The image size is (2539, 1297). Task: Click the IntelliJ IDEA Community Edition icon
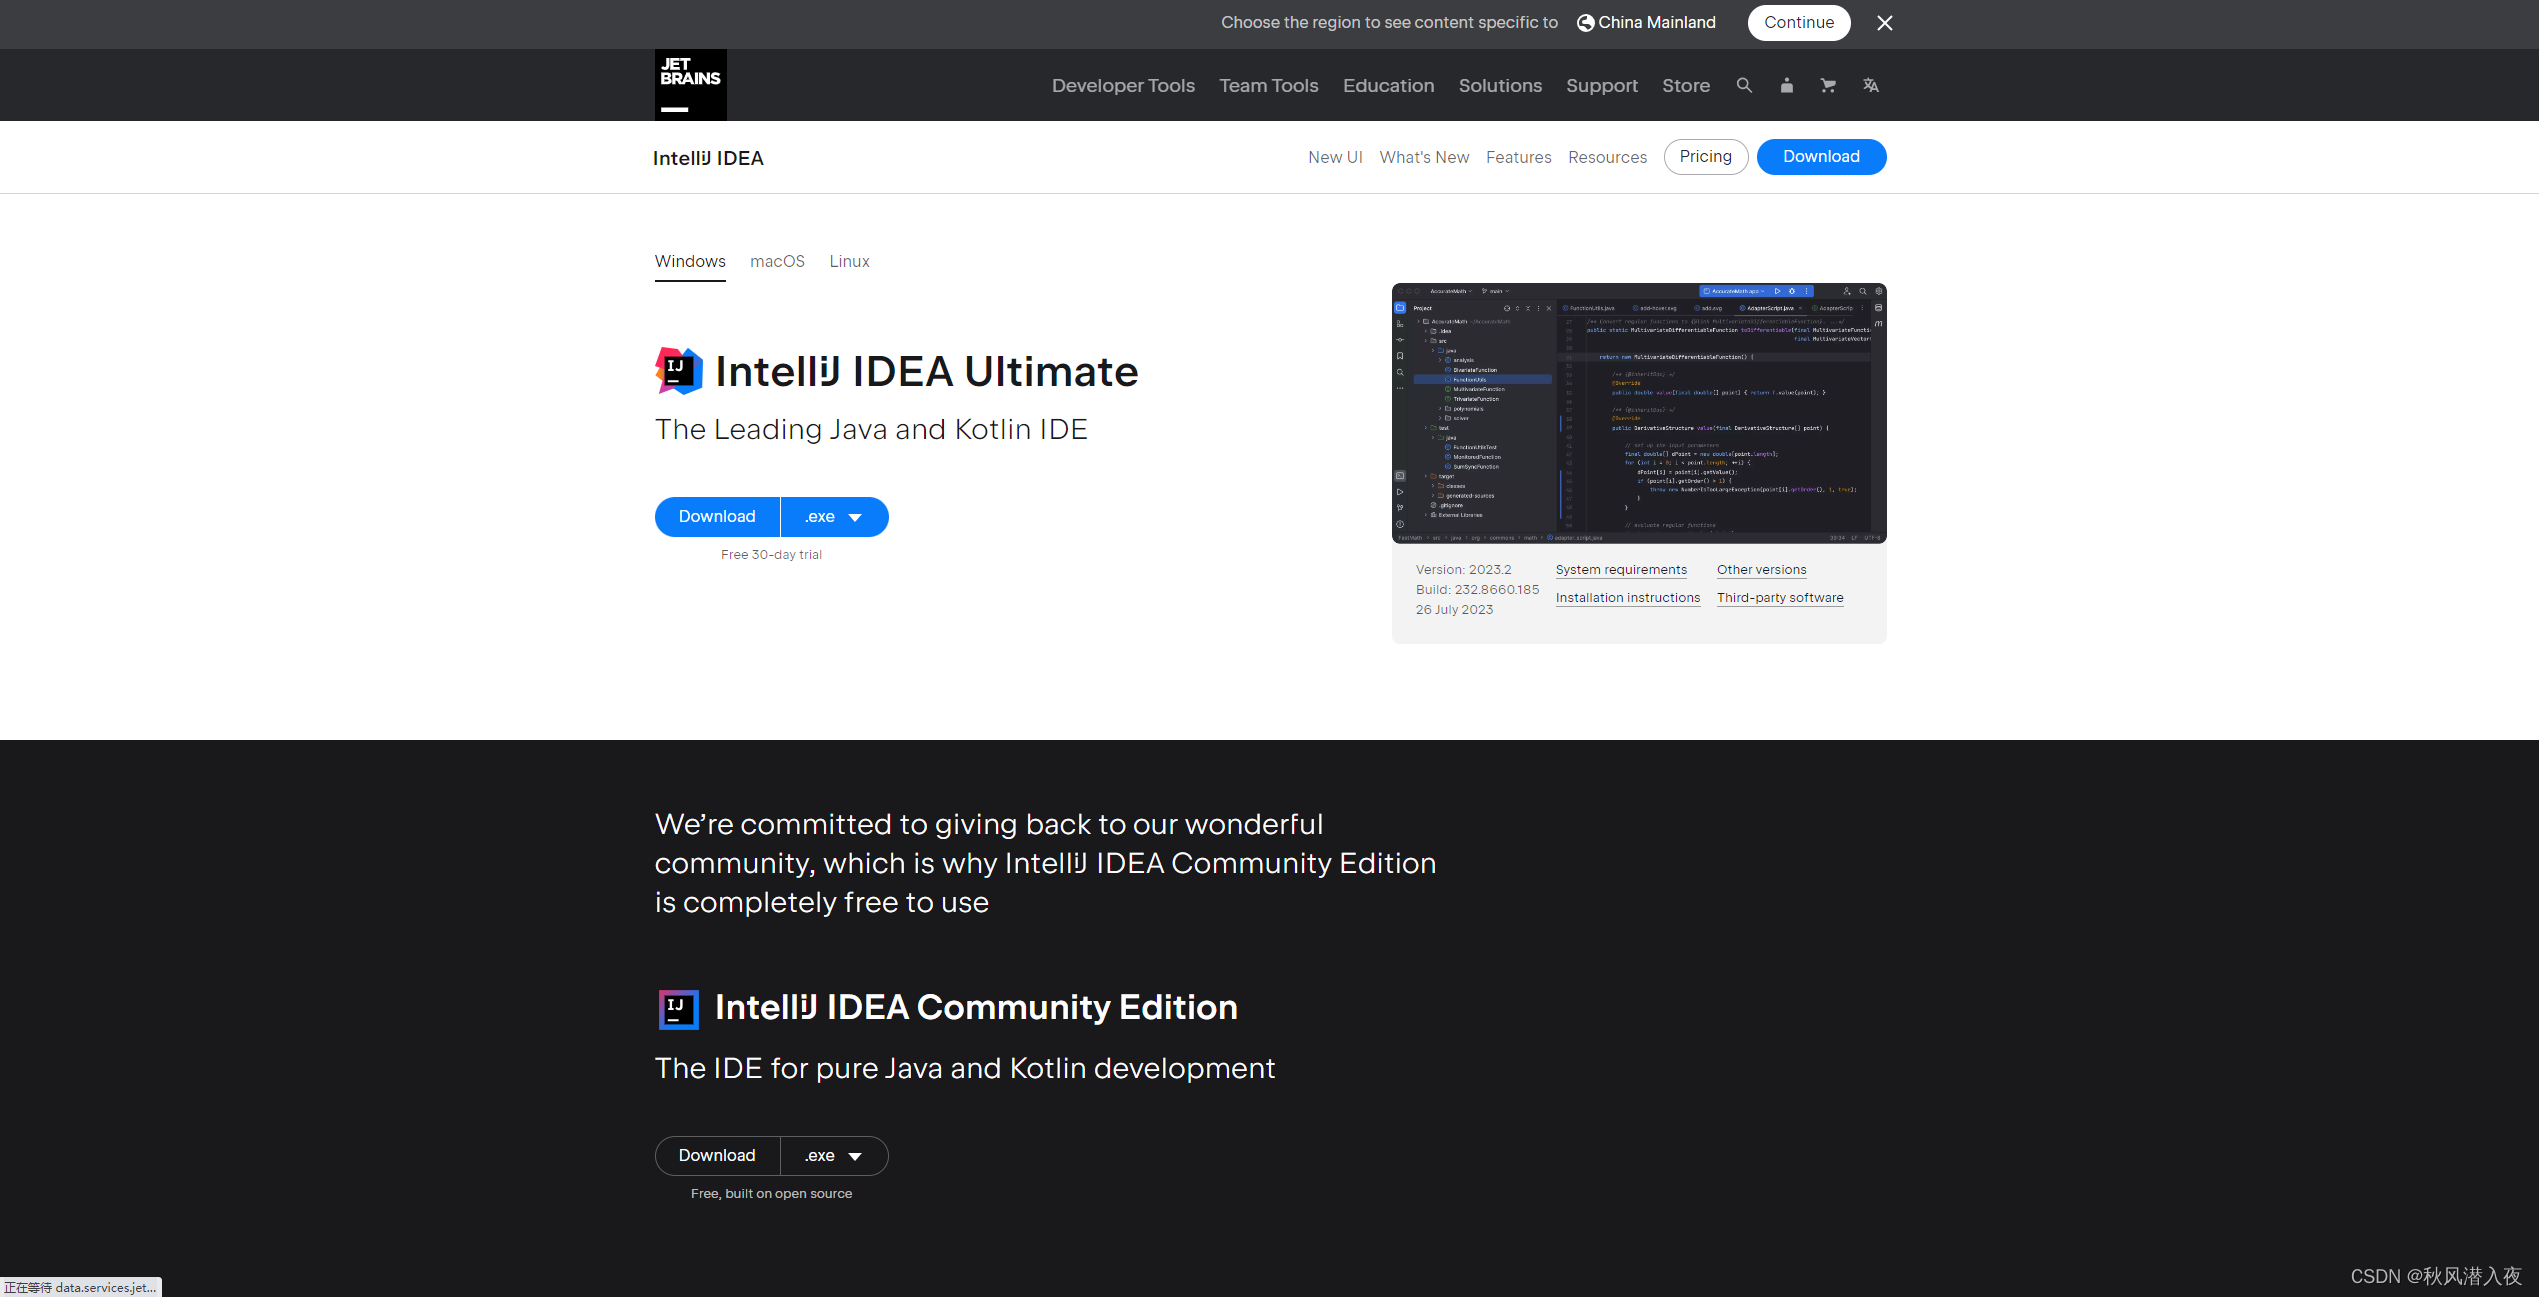coord(678,1009)
